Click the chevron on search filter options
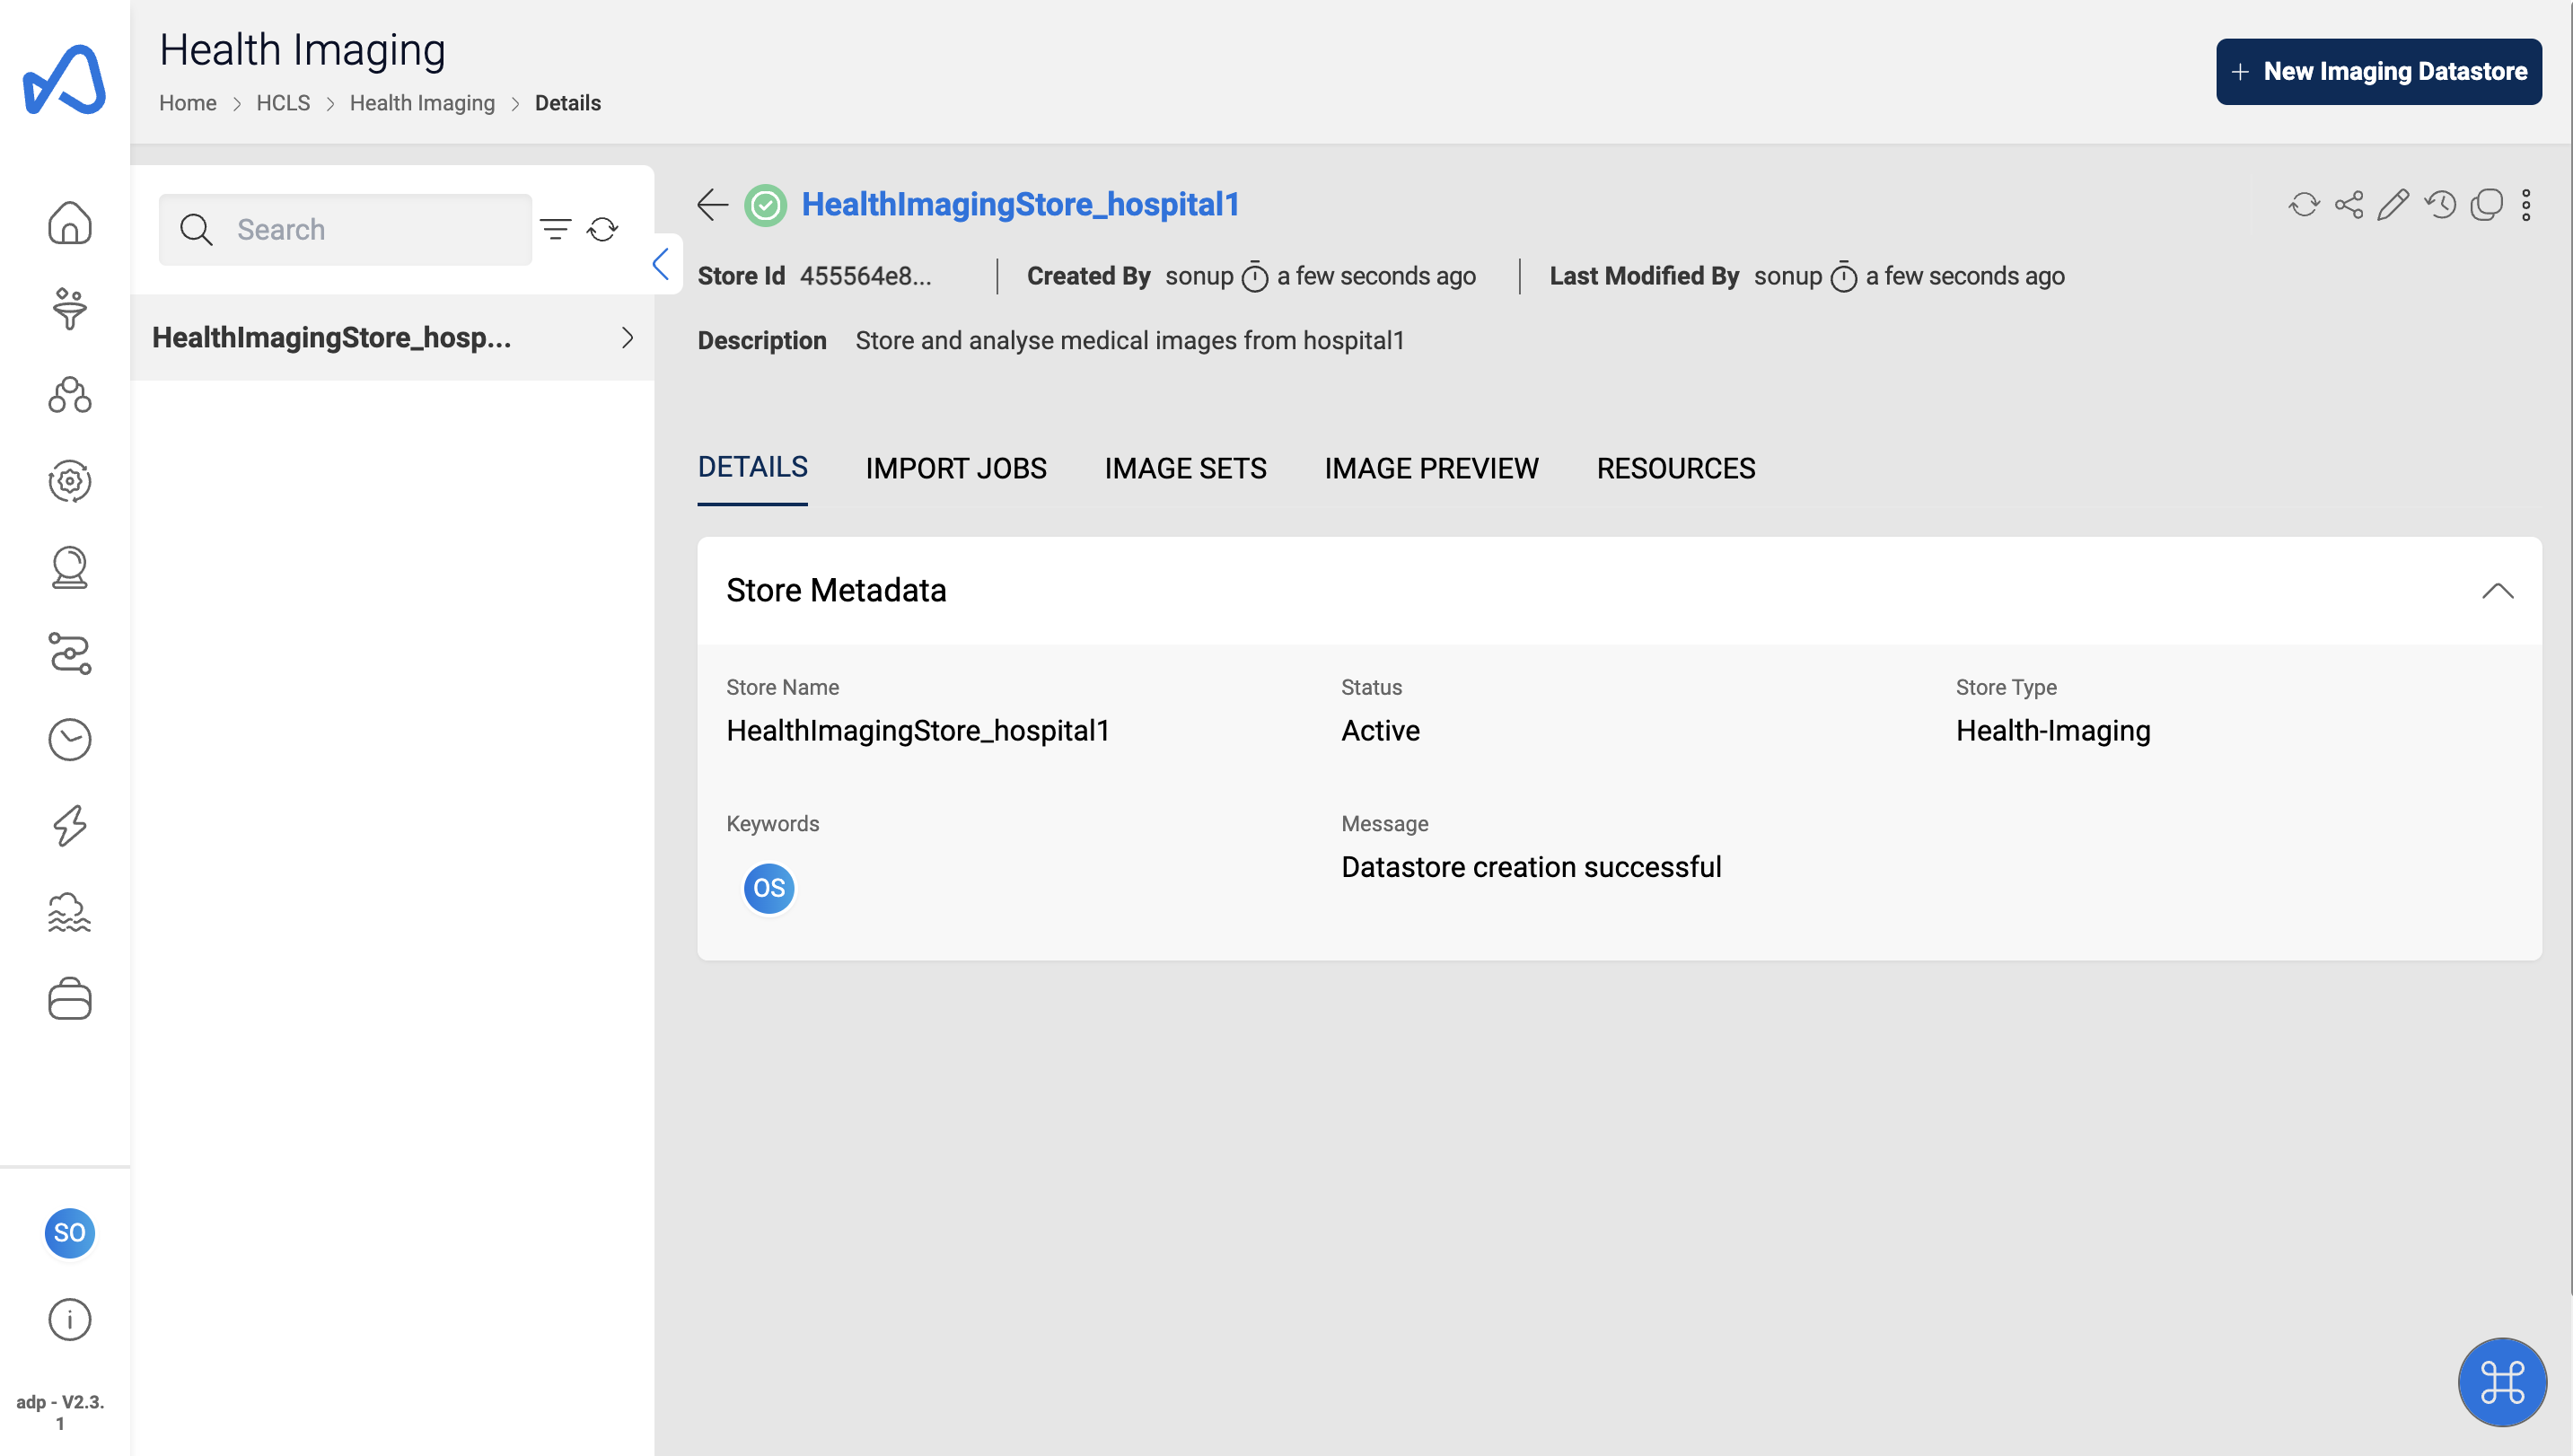Screen dimensions: 2573x1456 (x=659, y=263)
